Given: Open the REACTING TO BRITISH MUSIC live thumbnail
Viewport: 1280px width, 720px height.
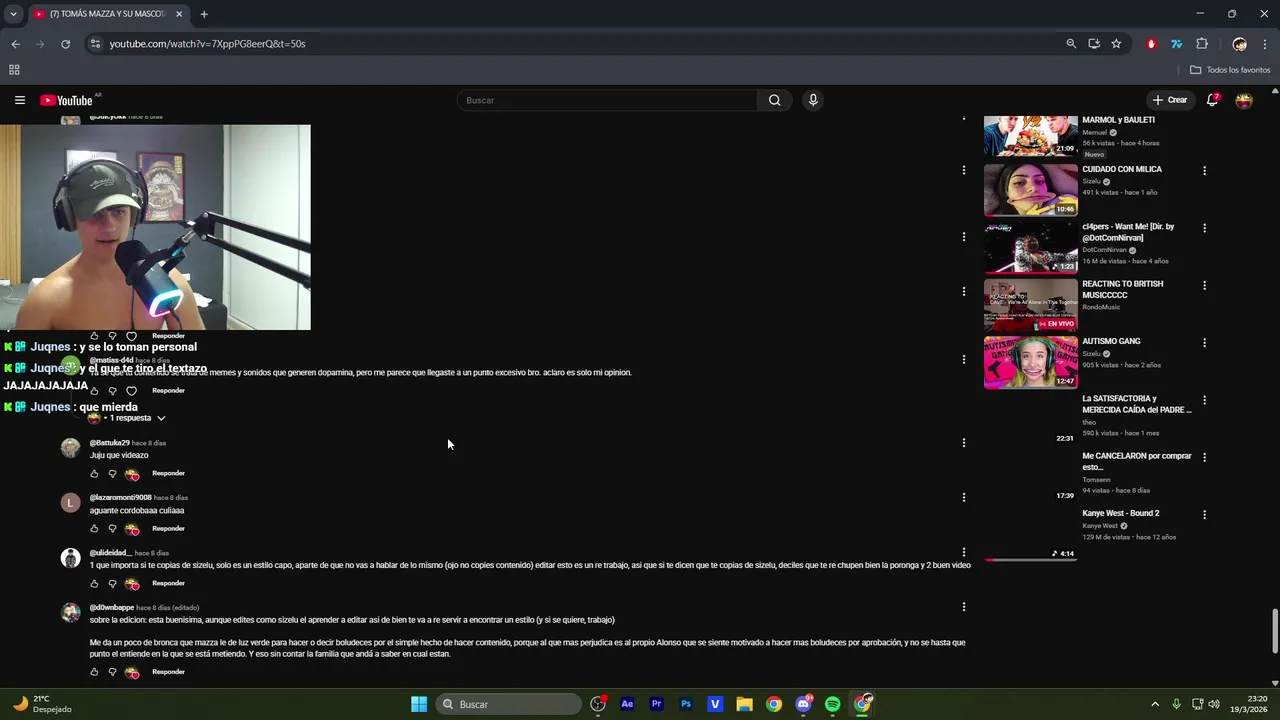Looking at the screenshot, I should tap(1030, 305).
